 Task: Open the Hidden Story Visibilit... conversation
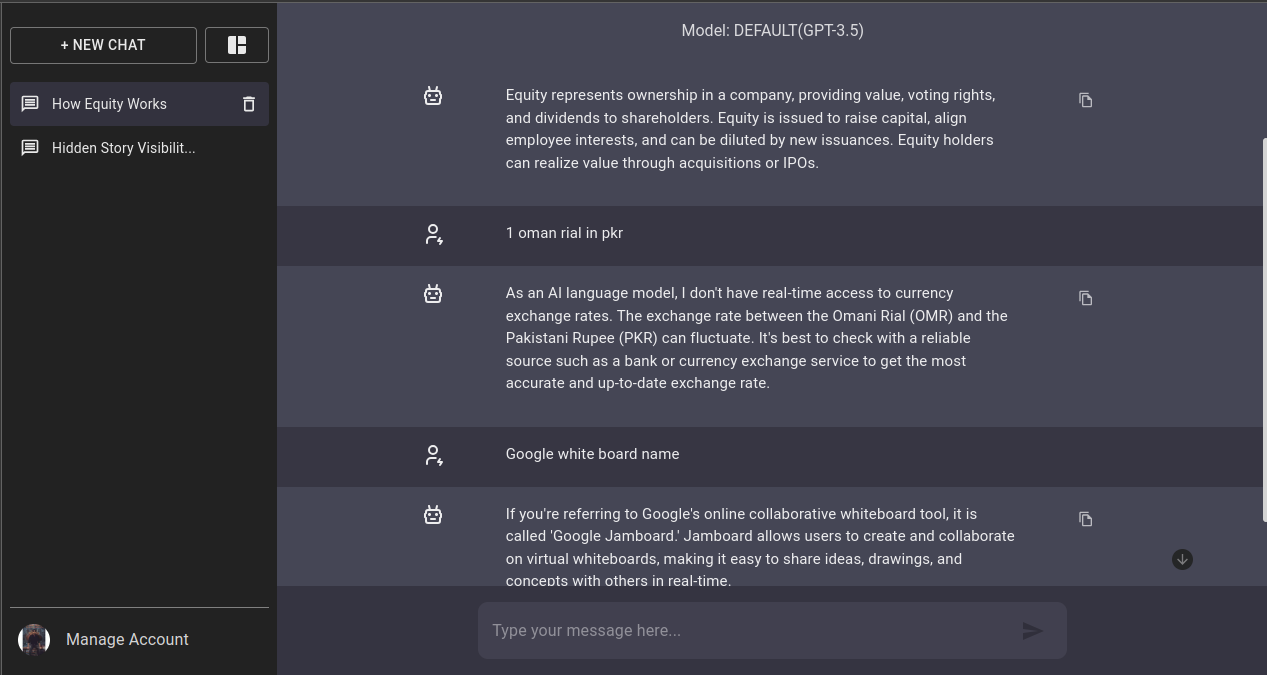click(139, 148)
